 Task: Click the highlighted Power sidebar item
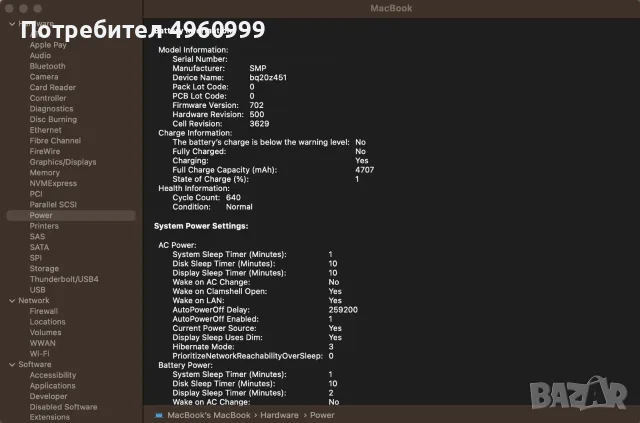point(71,215)
